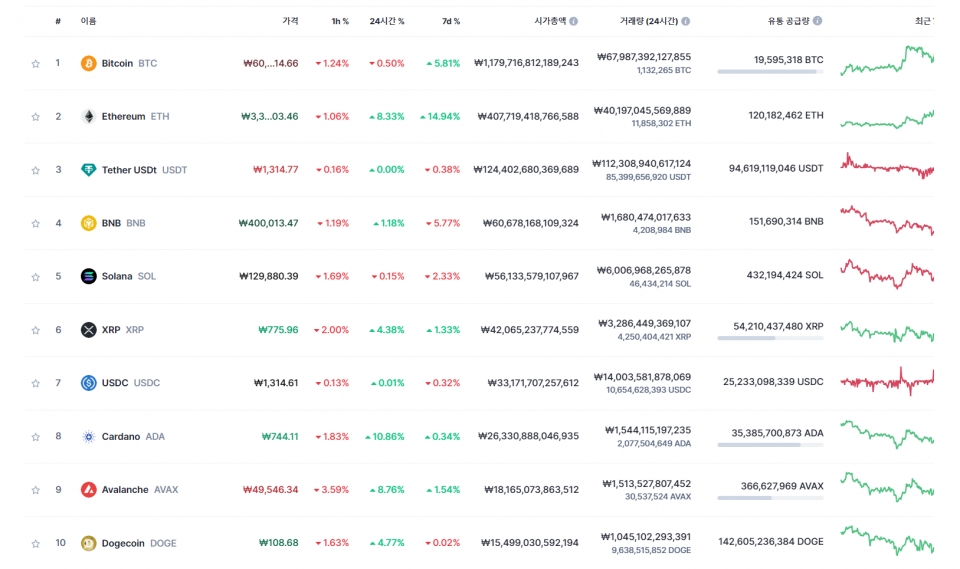Star Cardano in the watchlist column

36,437
